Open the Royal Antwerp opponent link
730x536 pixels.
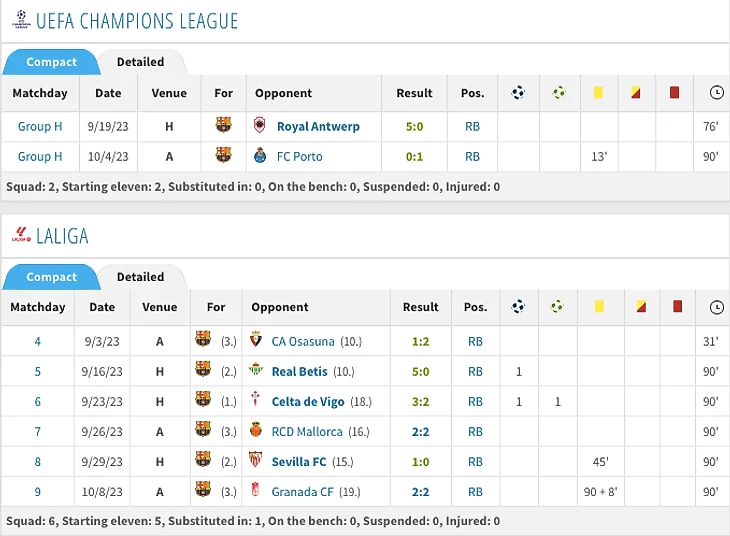click(x=318, y=127)
